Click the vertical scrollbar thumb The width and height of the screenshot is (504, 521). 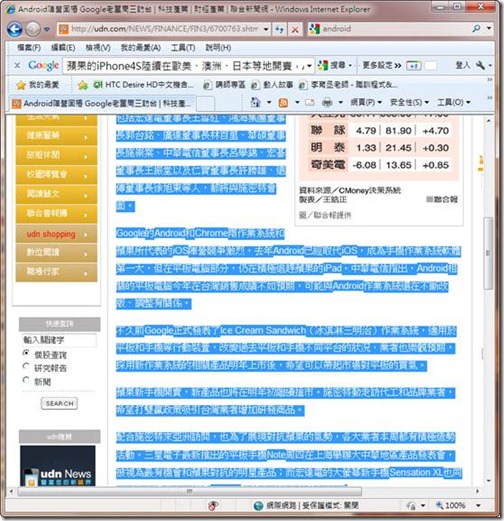tap(489, 253)
